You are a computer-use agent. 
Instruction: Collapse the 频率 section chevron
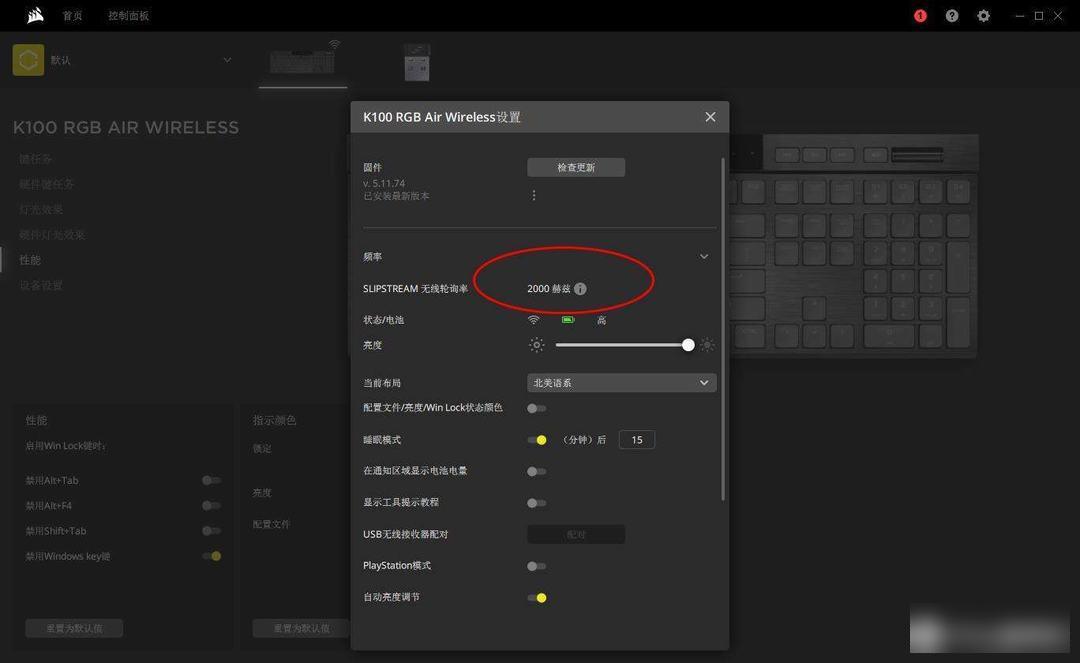[704, 257]
